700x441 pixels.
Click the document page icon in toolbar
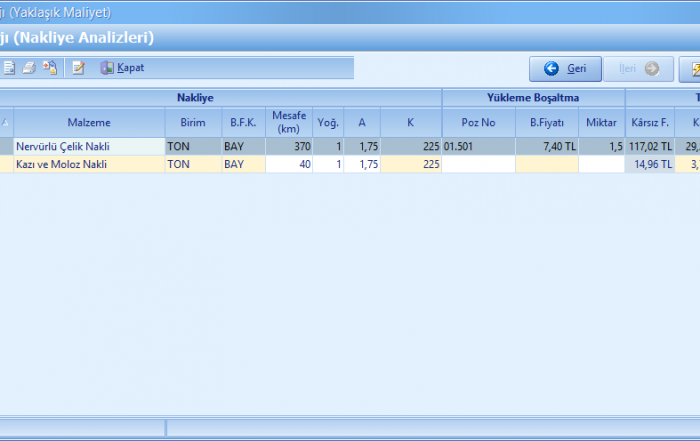point(9,68)
